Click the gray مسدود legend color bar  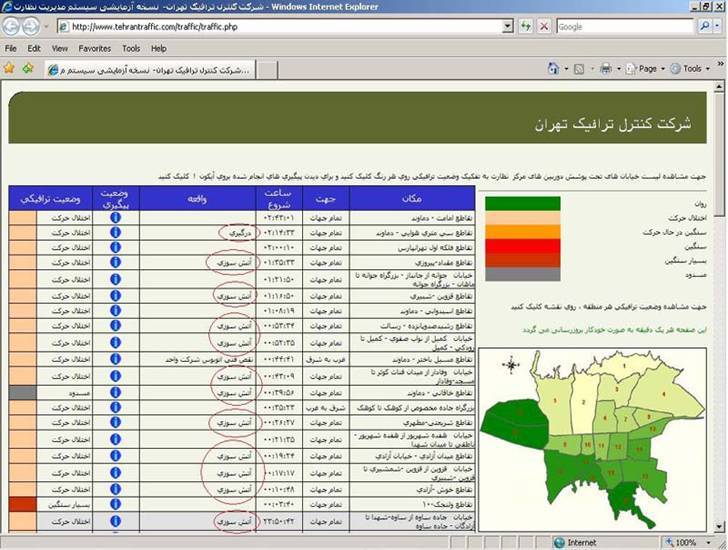click(x=522, y=274)
